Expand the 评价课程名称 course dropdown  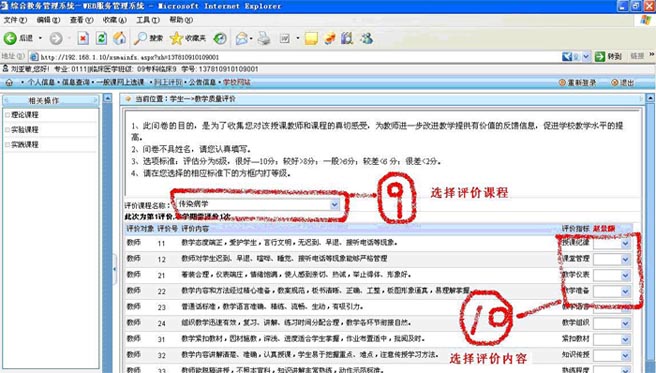pyautogui.click(x=334, y=204)
